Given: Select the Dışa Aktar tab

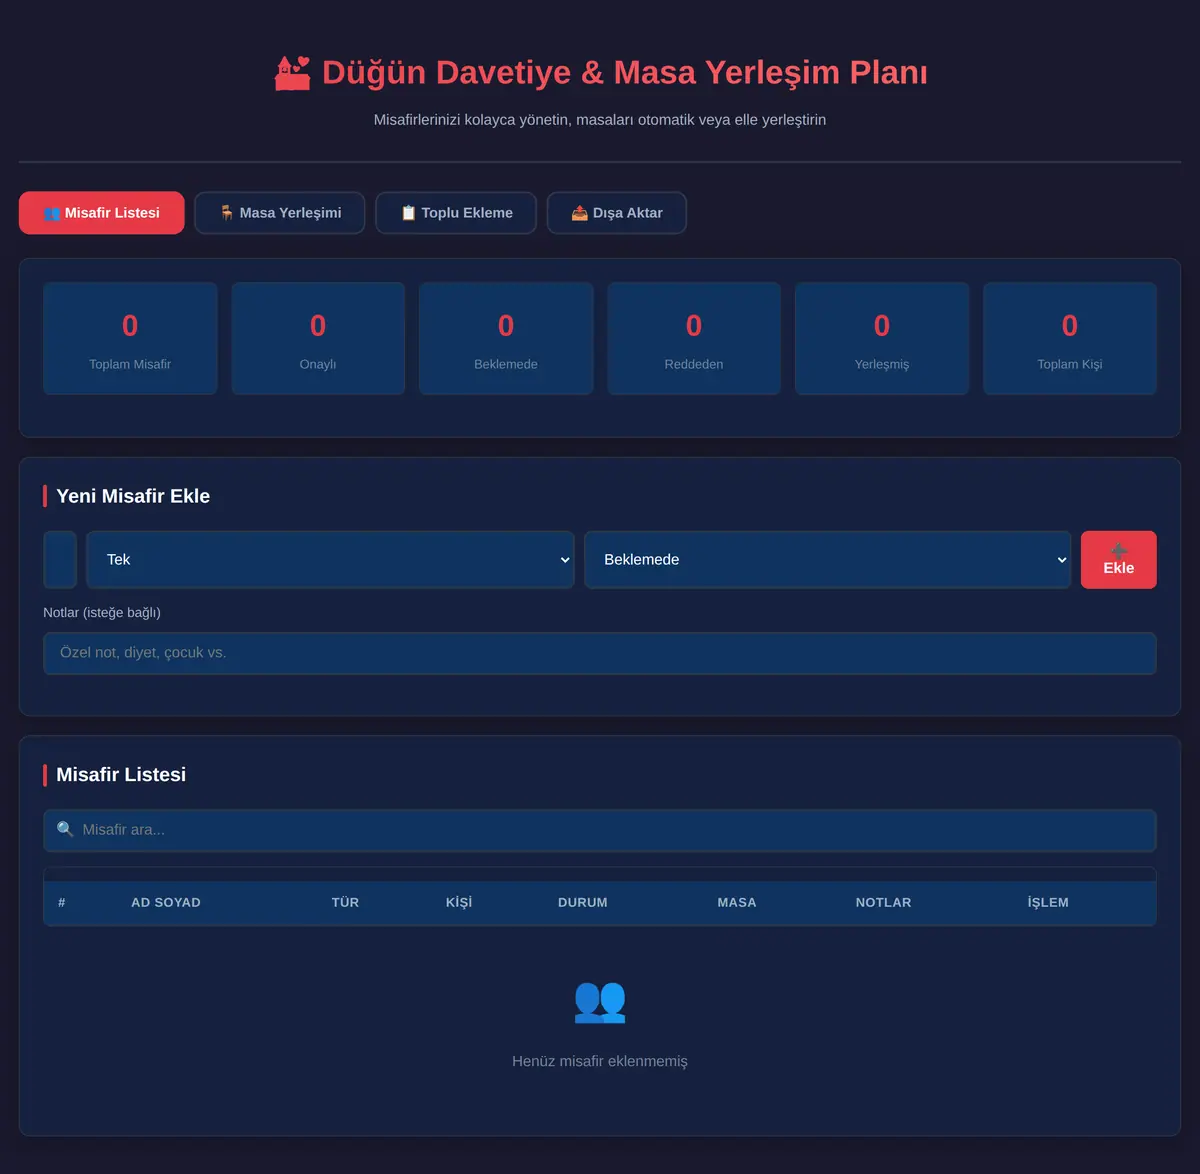Looking at the screenshot, I should tap(617, 213).
